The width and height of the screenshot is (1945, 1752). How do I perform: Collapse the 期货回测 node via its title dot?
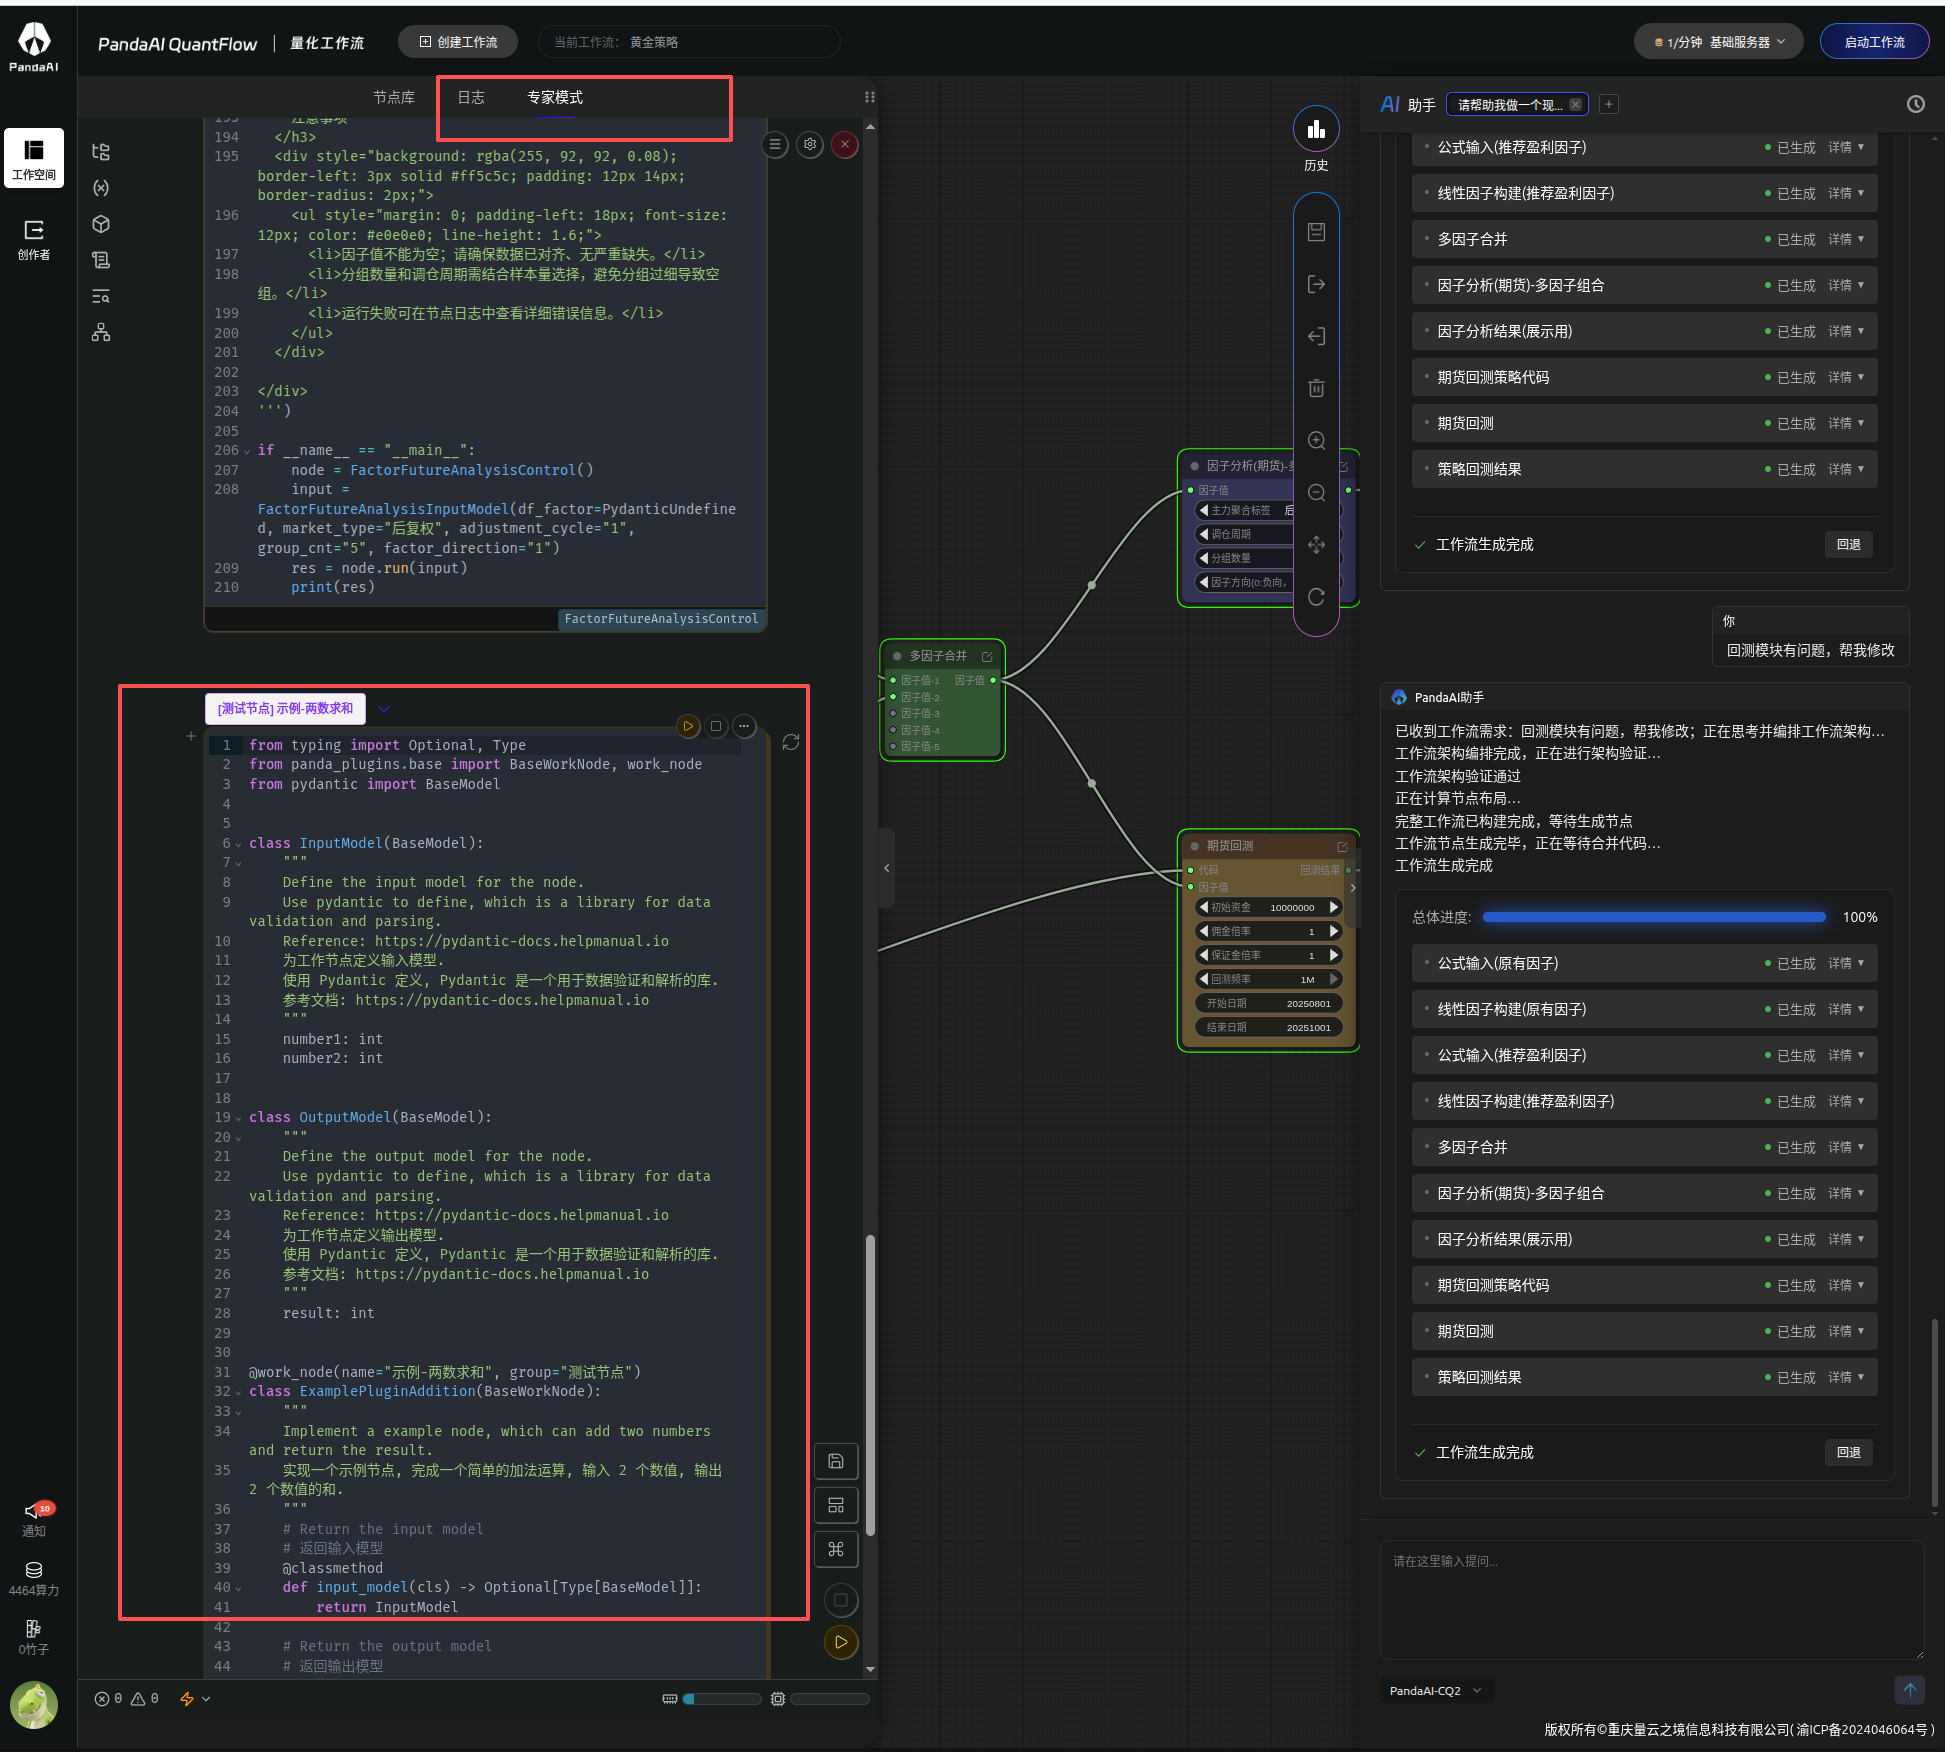[x=1194, y=846]
